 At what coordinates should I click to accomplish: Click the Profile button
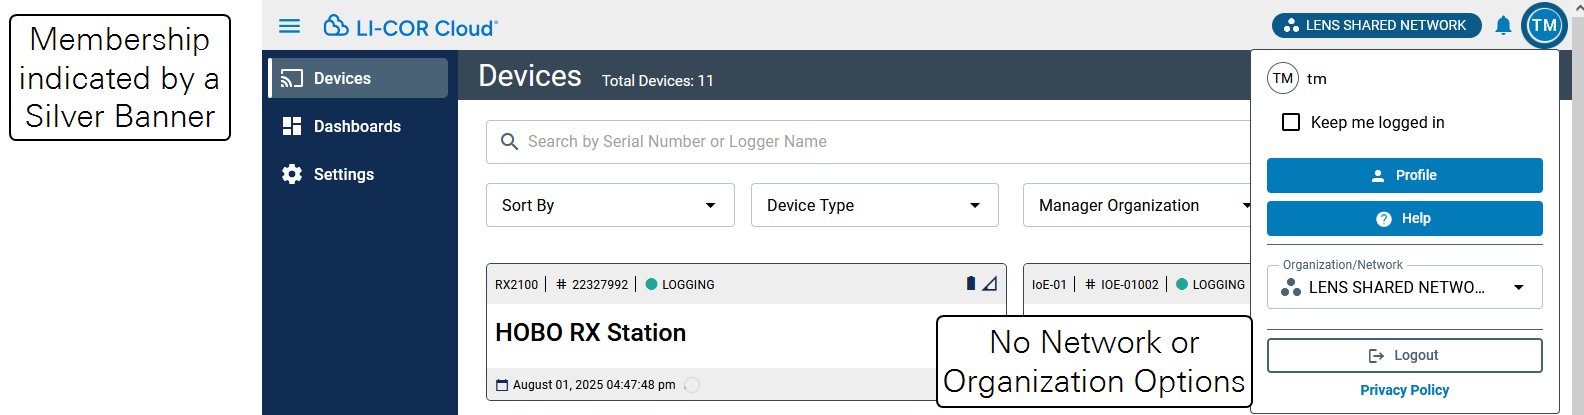coord(1404,175)
